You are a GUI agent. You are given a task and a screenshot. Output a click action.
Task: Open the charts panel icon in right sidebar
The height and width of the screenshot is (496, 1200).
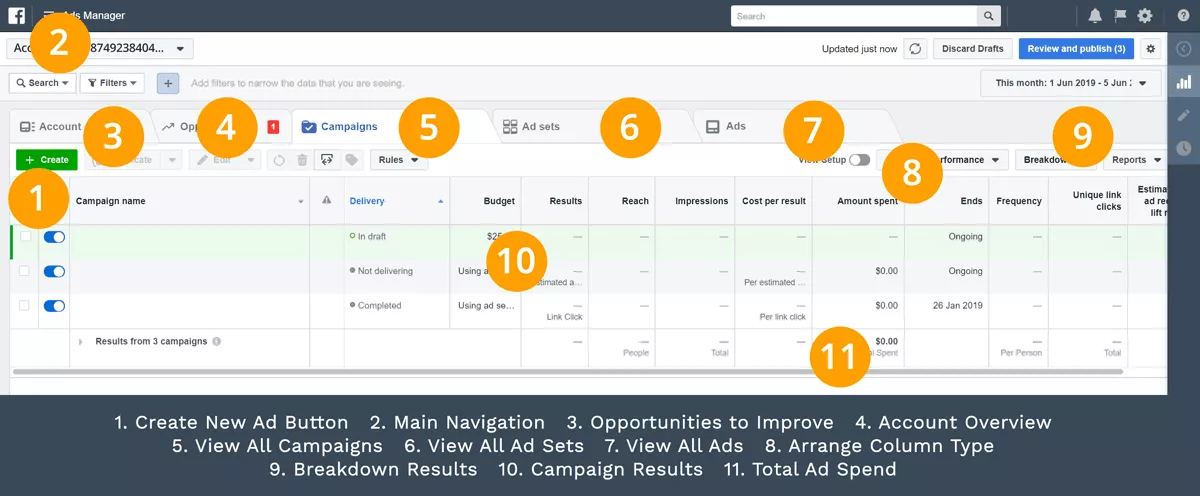[1184, 82]
